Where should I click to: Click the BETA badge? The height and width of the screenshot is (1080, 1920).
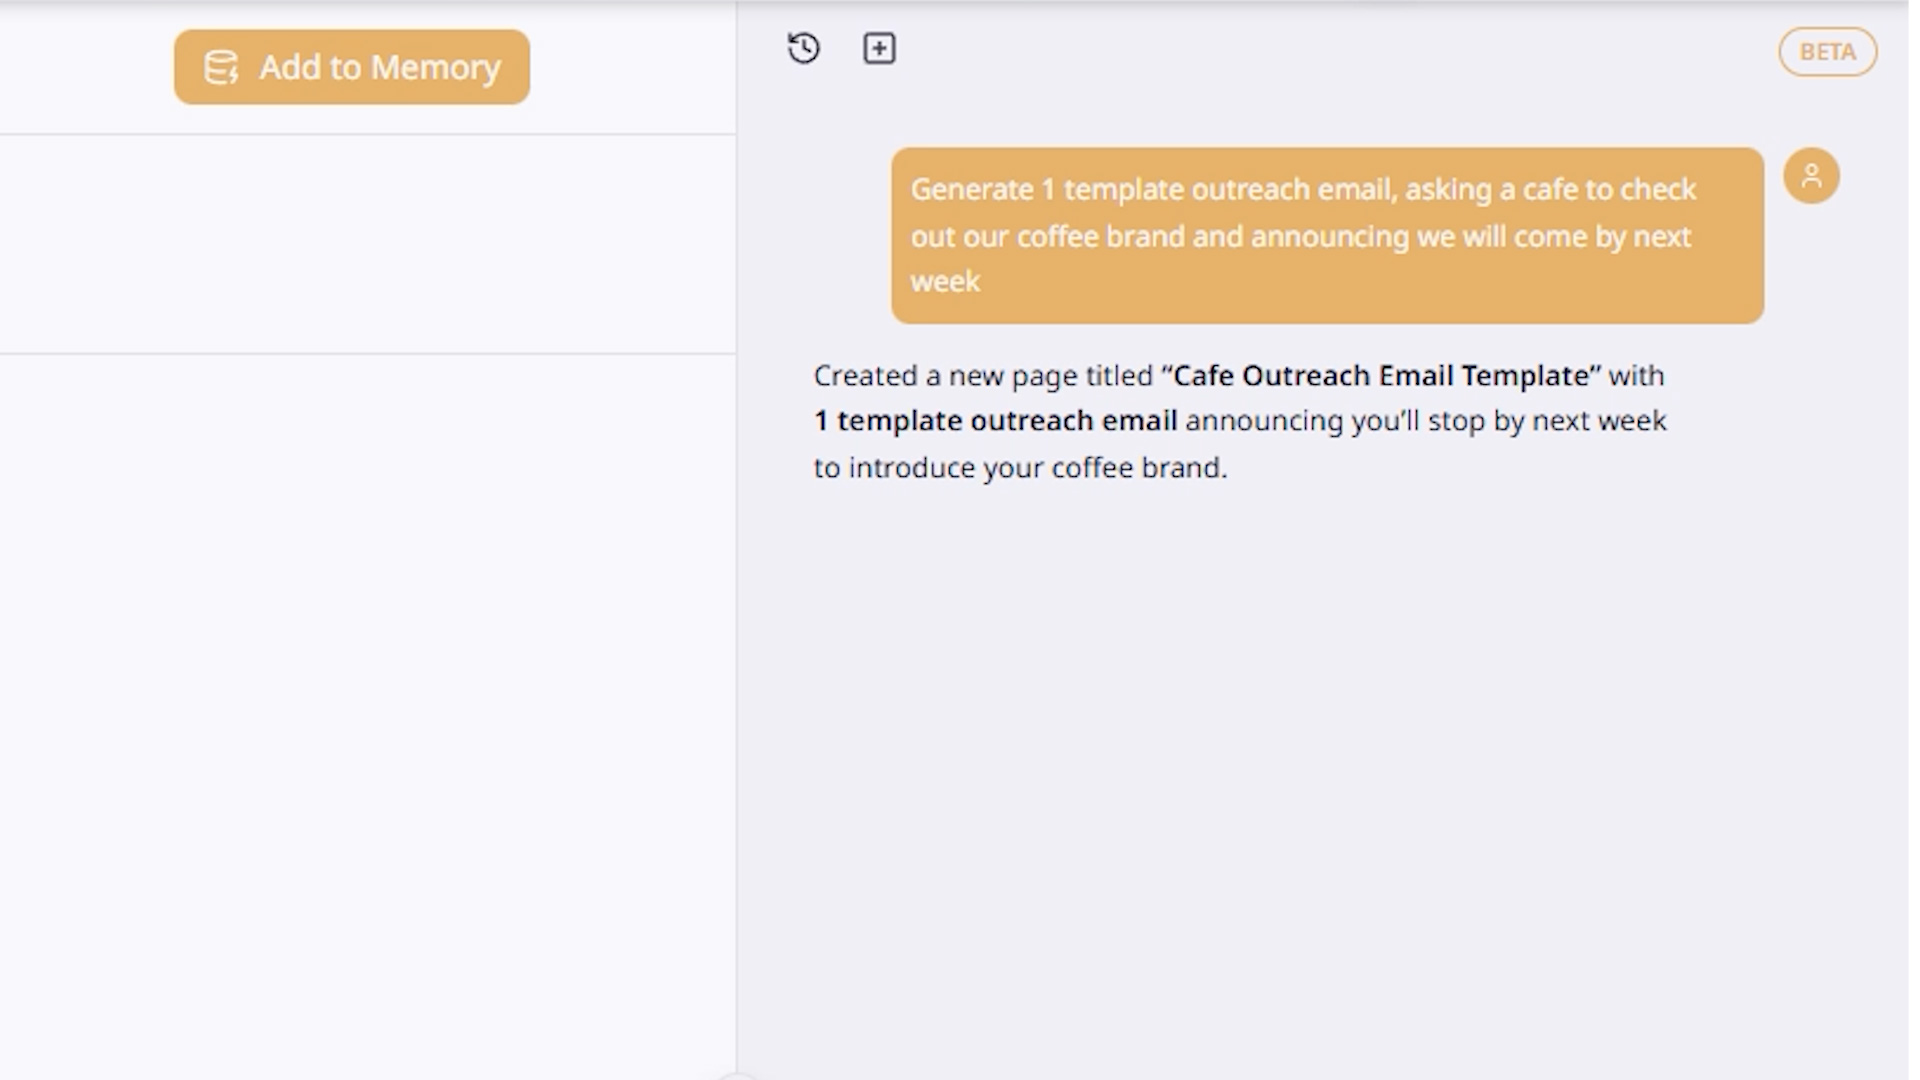1827,52
